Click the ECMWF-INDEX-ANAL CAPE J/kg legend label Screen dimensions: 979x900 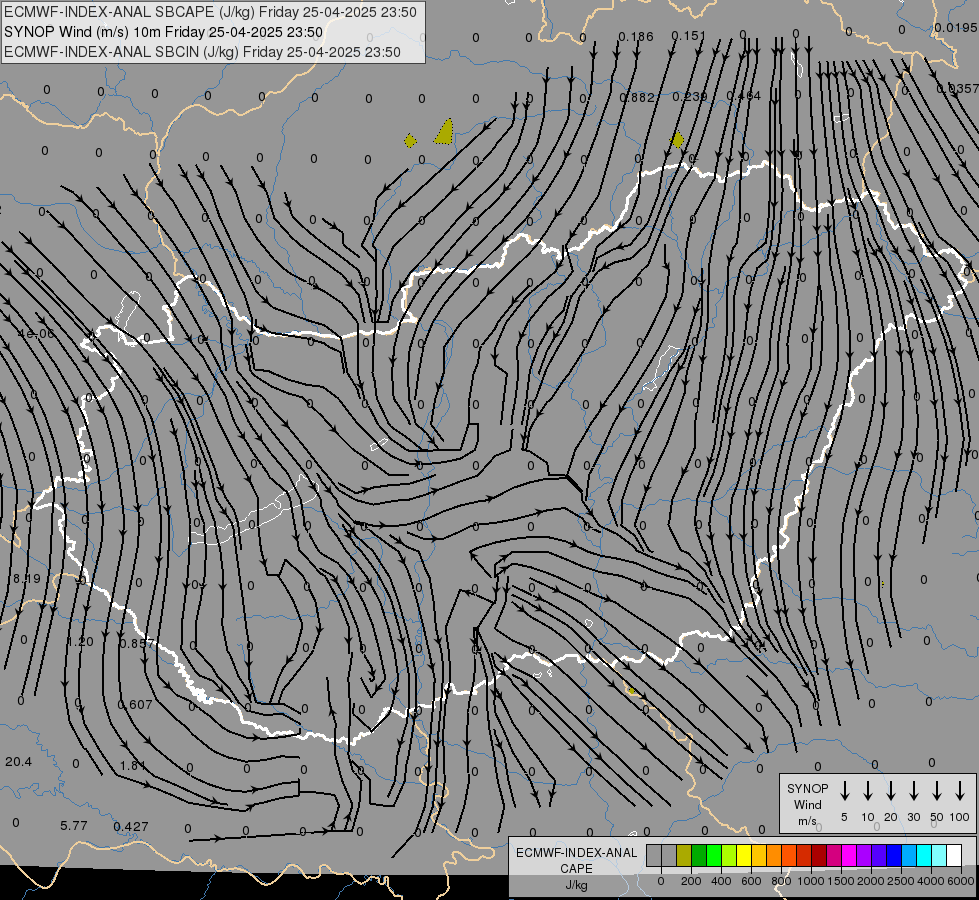[576, 868]
